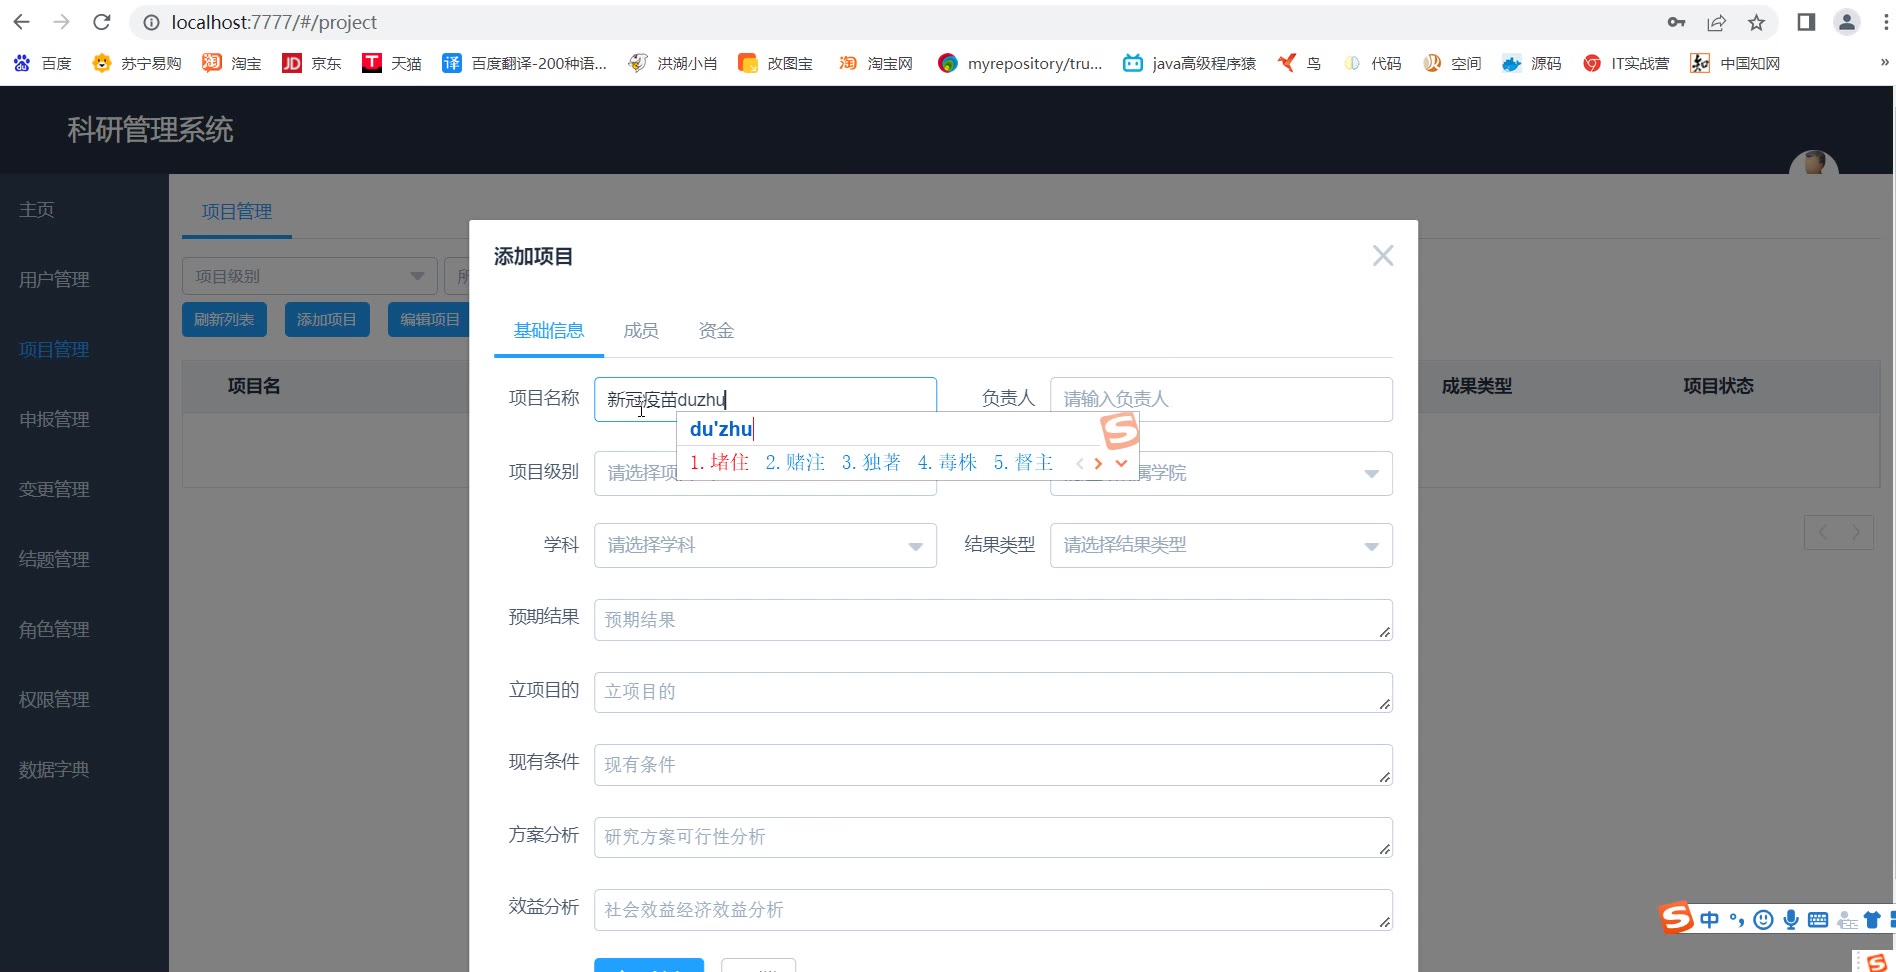Open the 淘宝网 bookmark

click(x=875, y=63)
